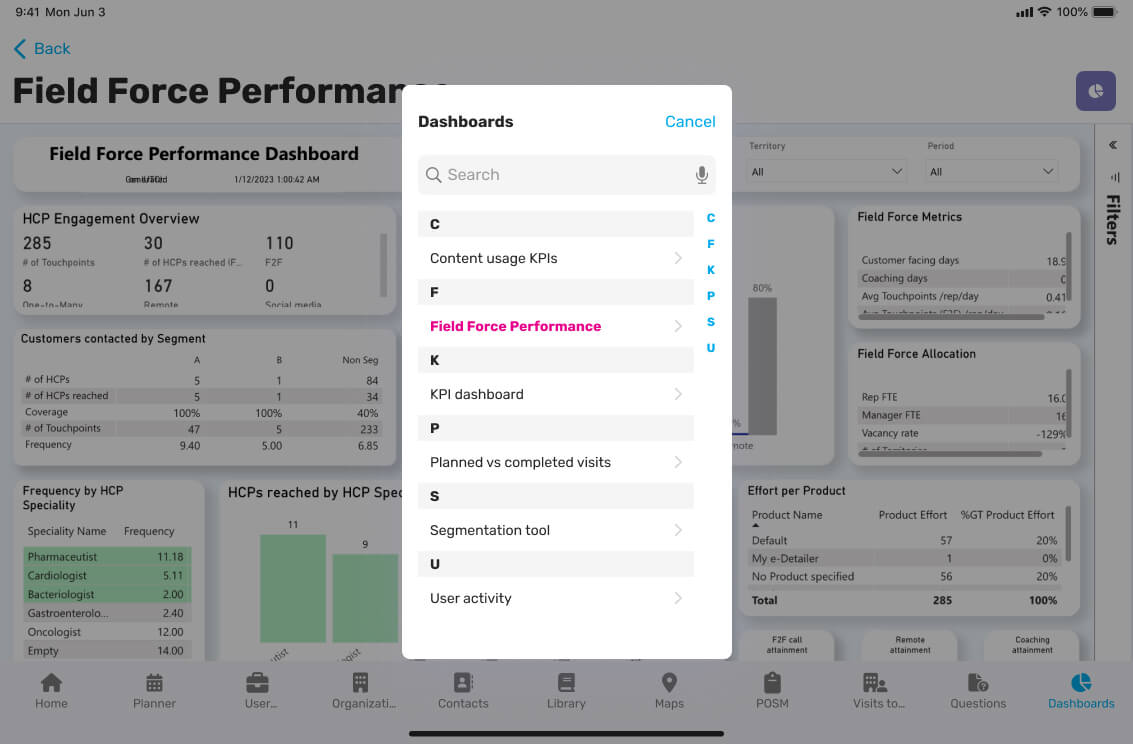Cancel the Dashboards dialog
This screenshot has width=1133, height=744.
690,121
